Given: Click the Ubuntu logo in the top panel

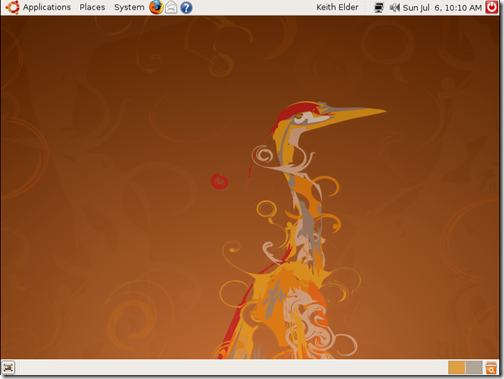Looking at the screenshot, I should 12,7.
